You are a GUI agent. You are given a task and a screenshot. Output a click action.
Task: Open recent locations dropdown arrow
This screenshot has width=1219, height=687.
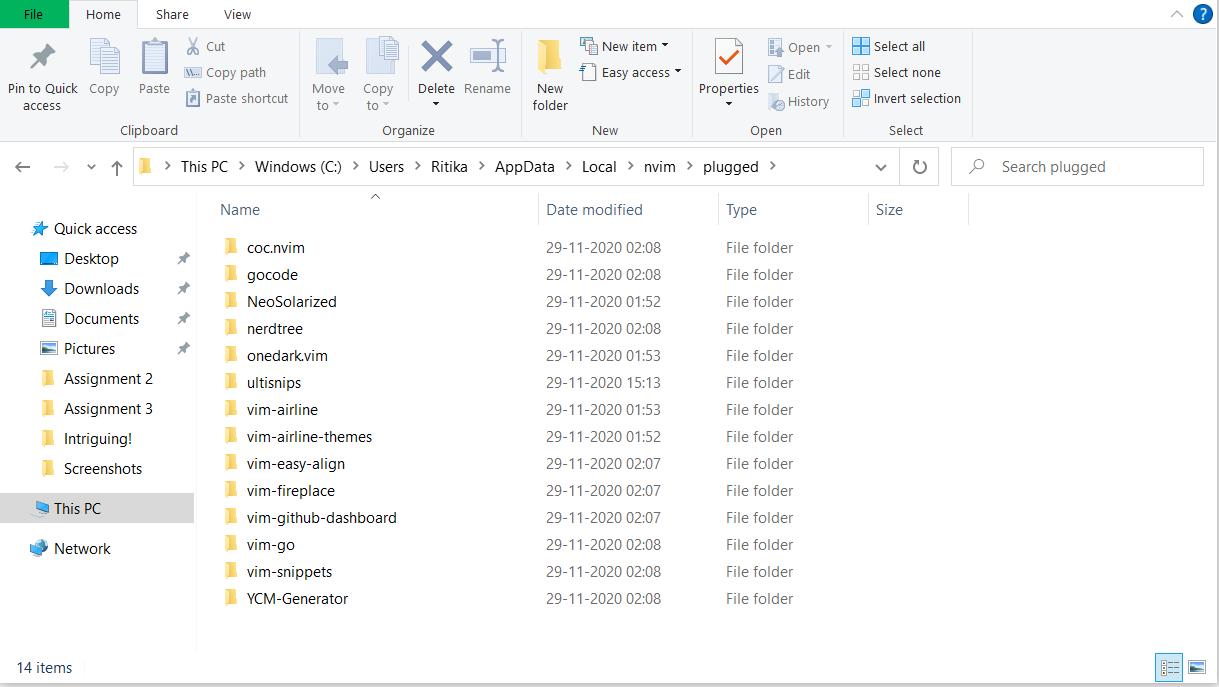pos(92,167)
